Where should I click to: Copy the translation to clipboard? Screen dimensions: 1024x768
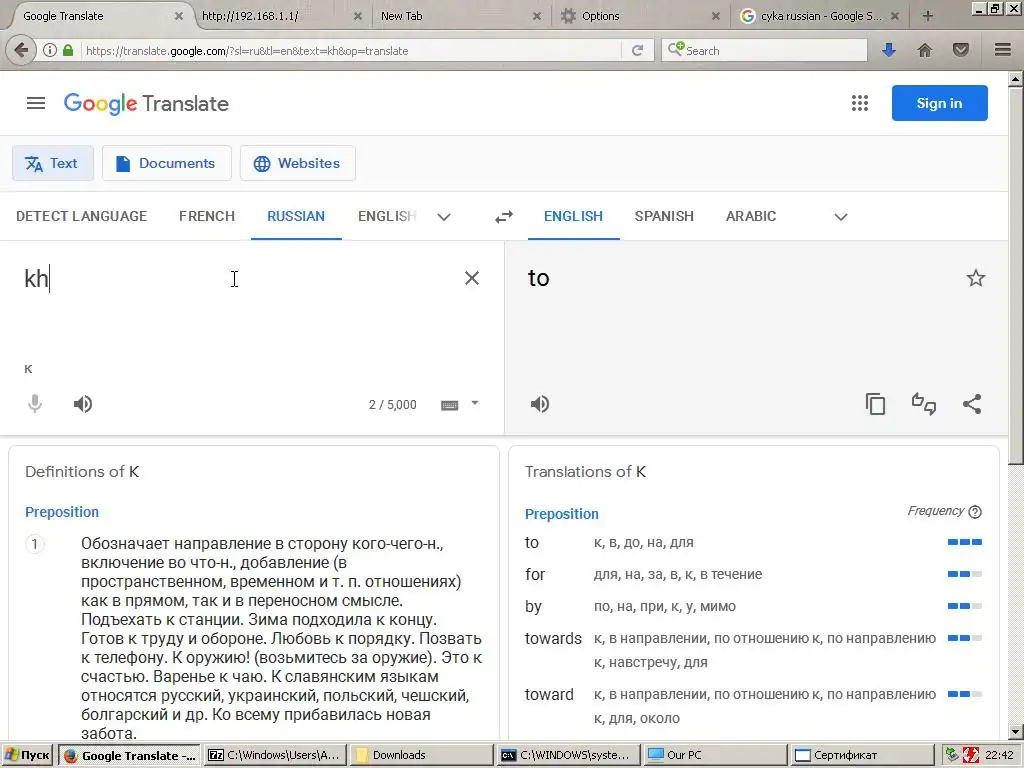coord(875,404)
